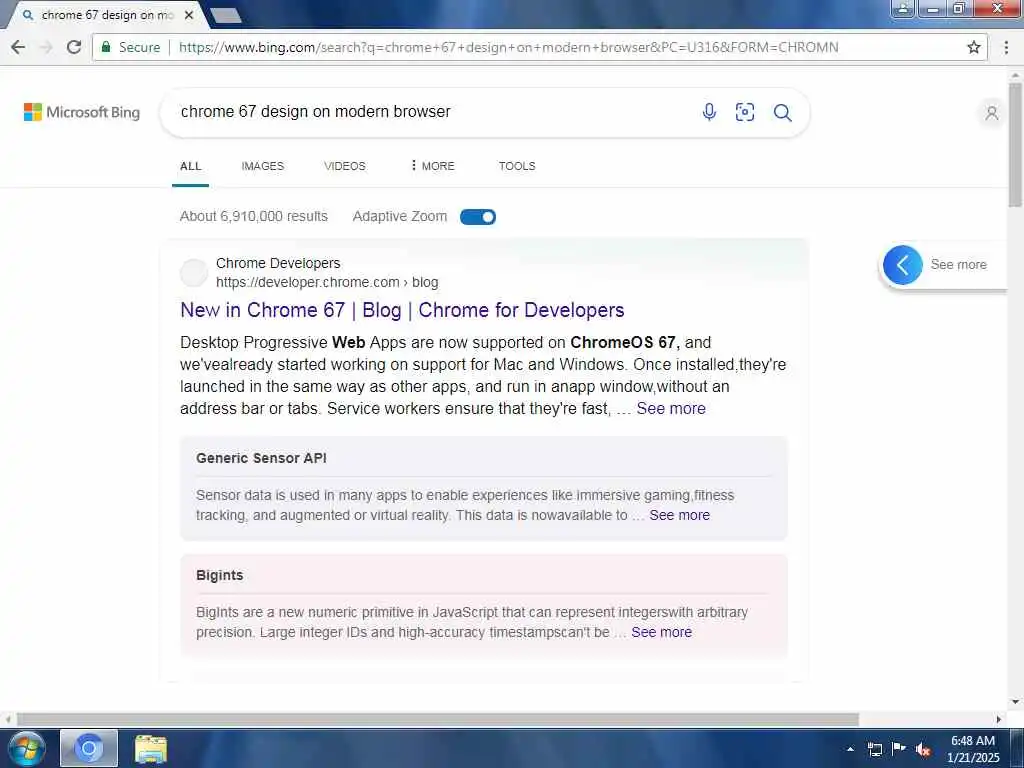1024x768 pixels.
Task: Select the browser tab titled chrome 67 design
Action: (106, 14)
